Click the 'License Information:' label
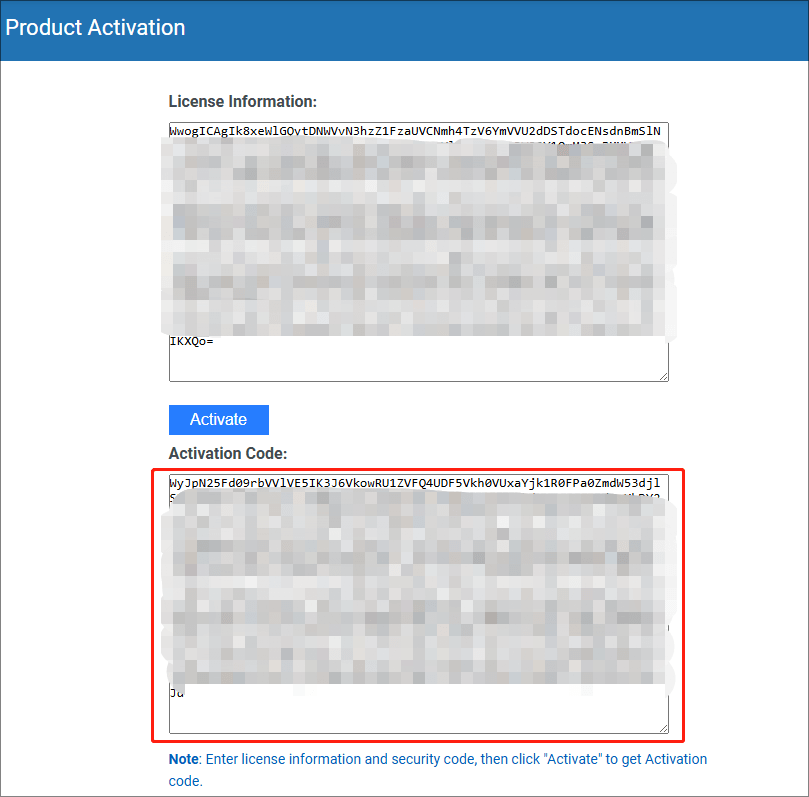The image size is (809, 797). [242, 102]
